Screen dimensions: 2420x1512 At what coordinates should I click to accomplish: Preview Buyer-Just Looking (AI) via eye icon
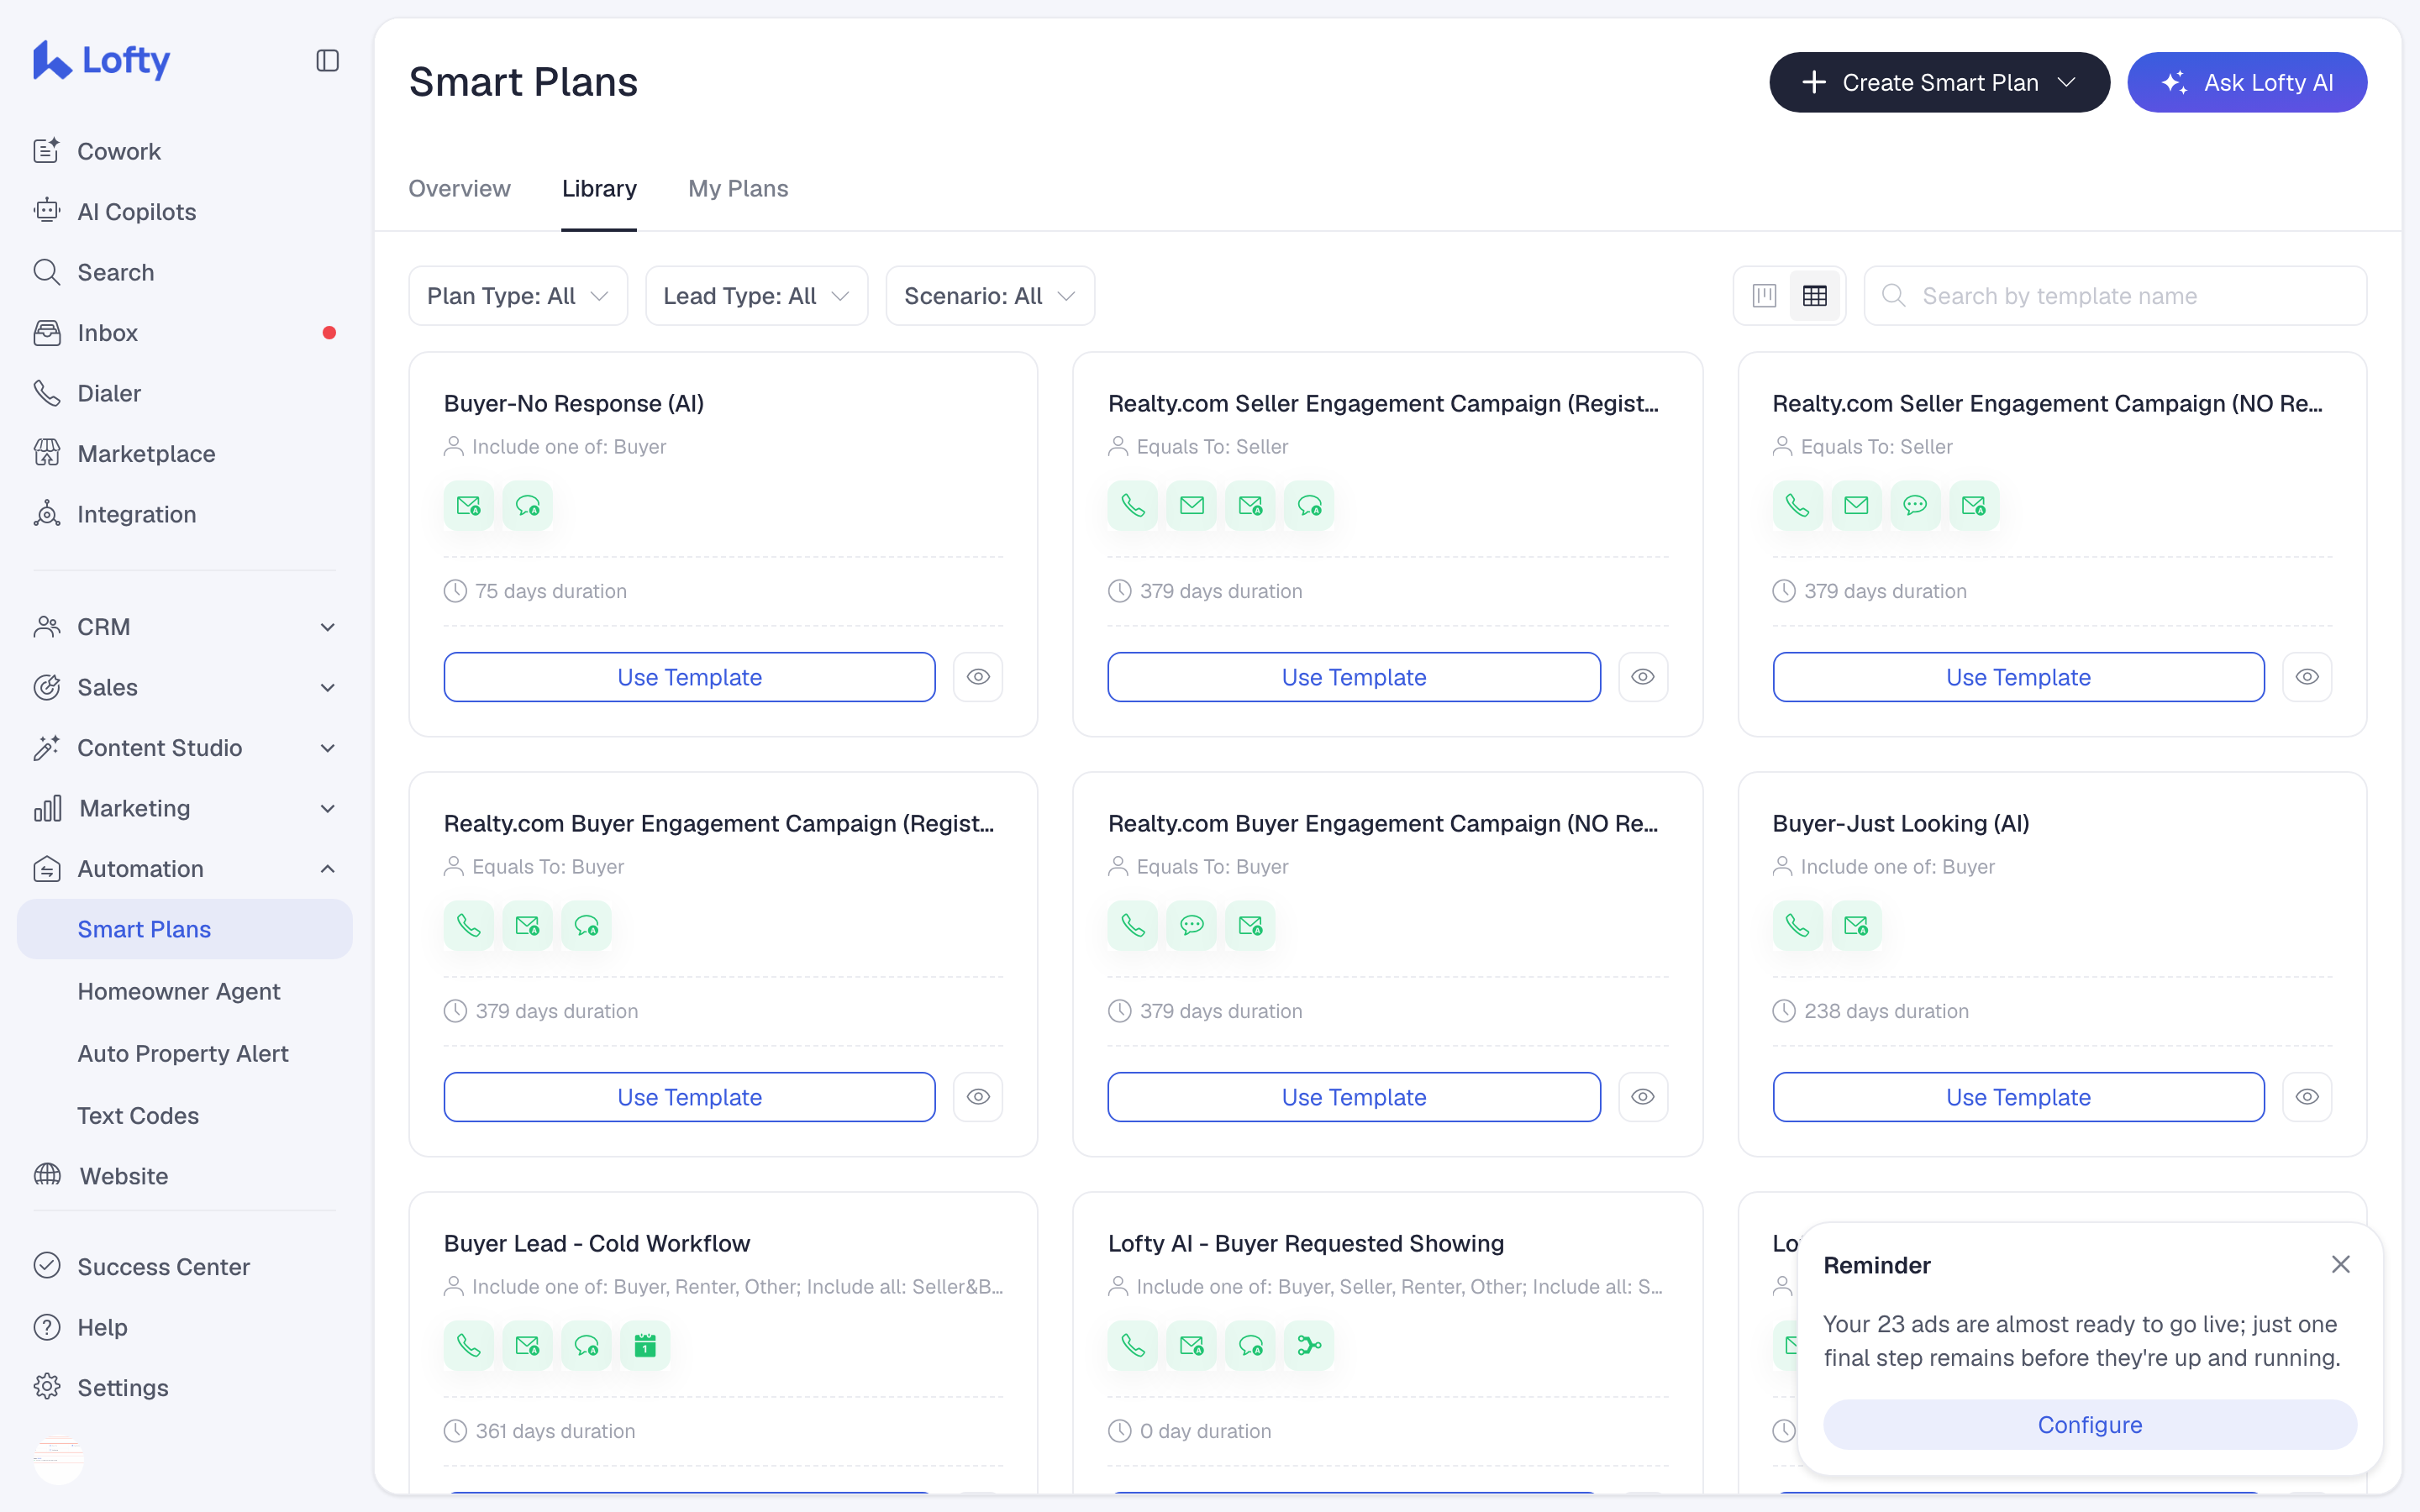coord(2307,1097)
